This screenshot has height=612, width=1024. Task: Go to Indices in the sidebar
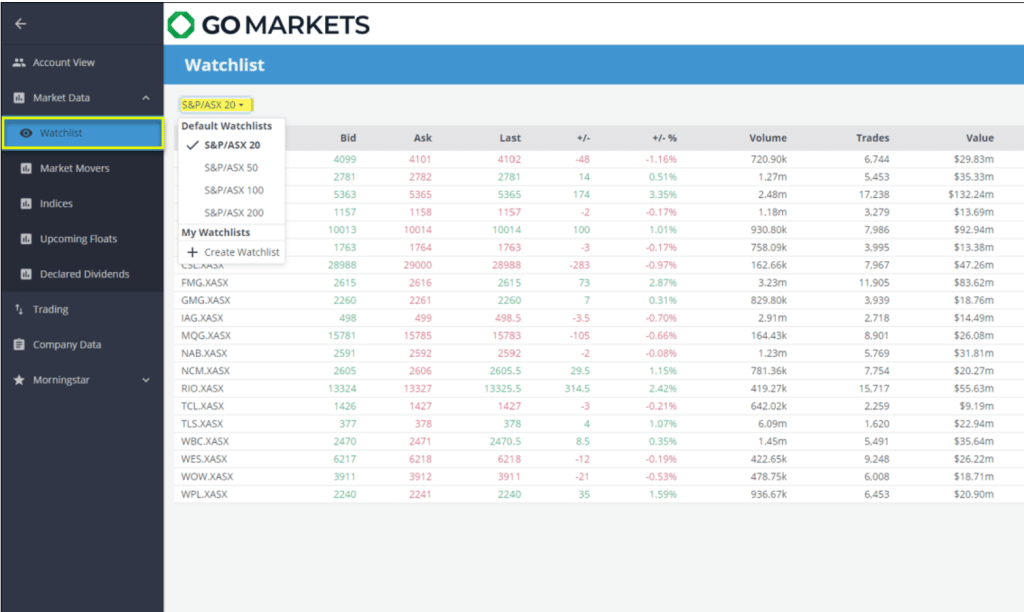(82, 204)
